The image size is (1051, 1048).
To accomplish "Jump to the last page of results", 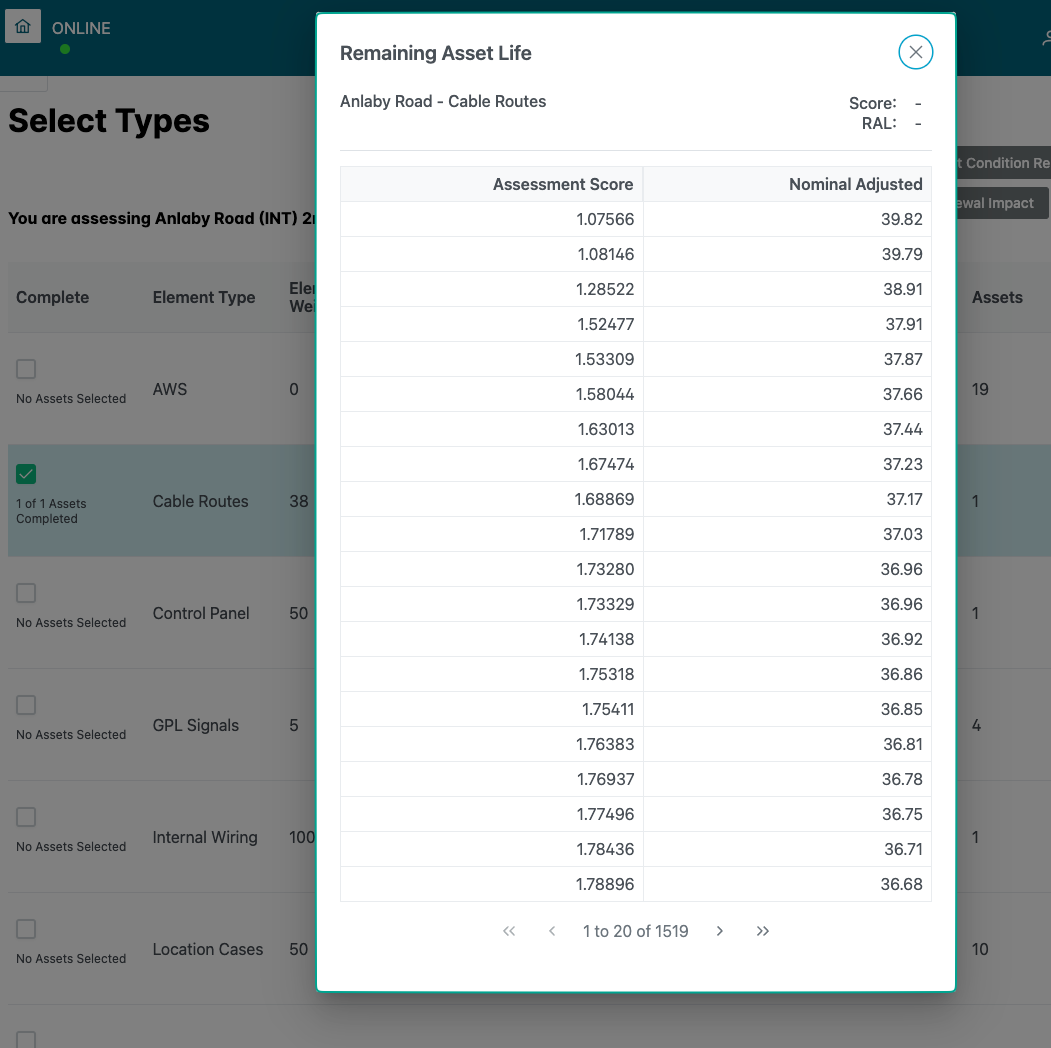I will (x=763, y=931).
